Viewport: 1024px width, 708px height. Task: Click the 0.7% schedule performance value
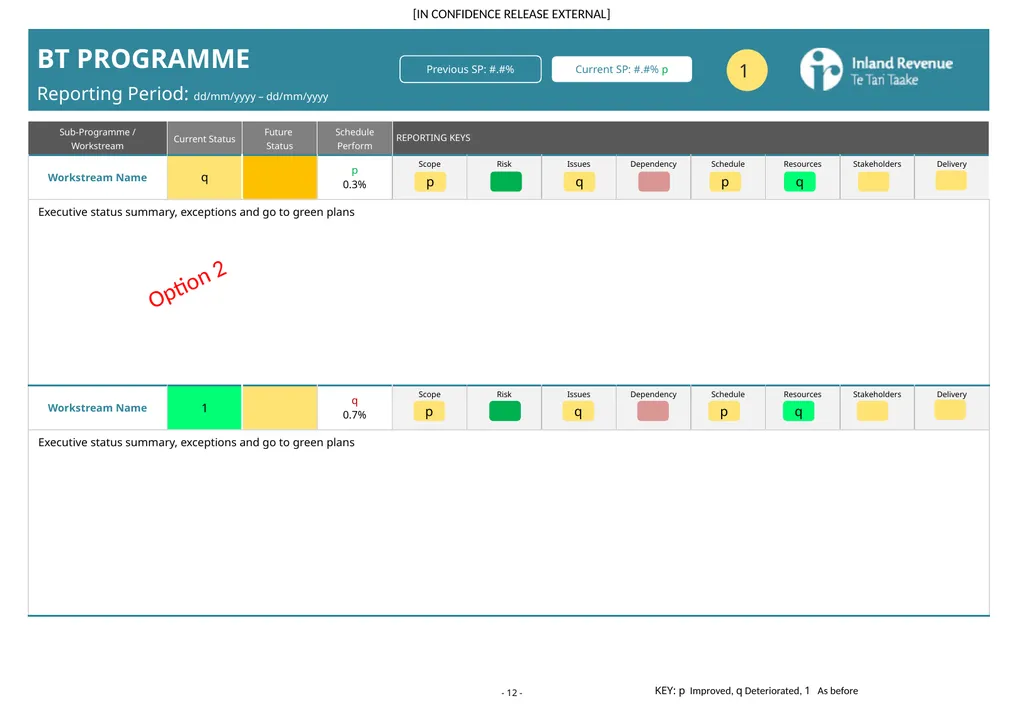tap(355, 415)
